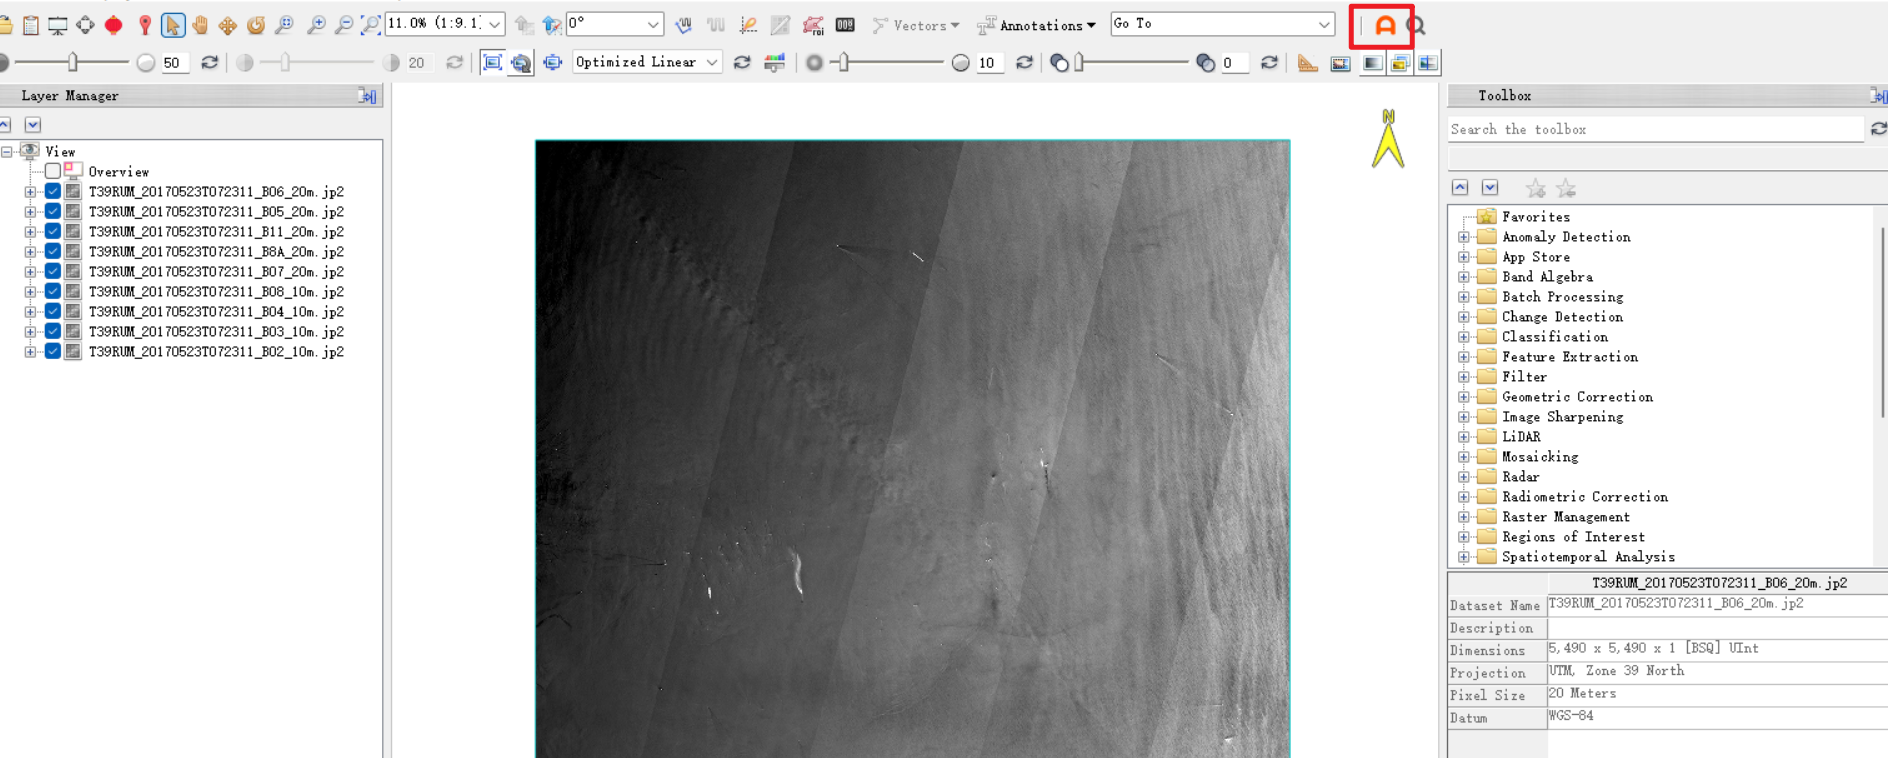Open the zoom percentage dropdown
The image size is (1888, 758).
click(495, 24)
